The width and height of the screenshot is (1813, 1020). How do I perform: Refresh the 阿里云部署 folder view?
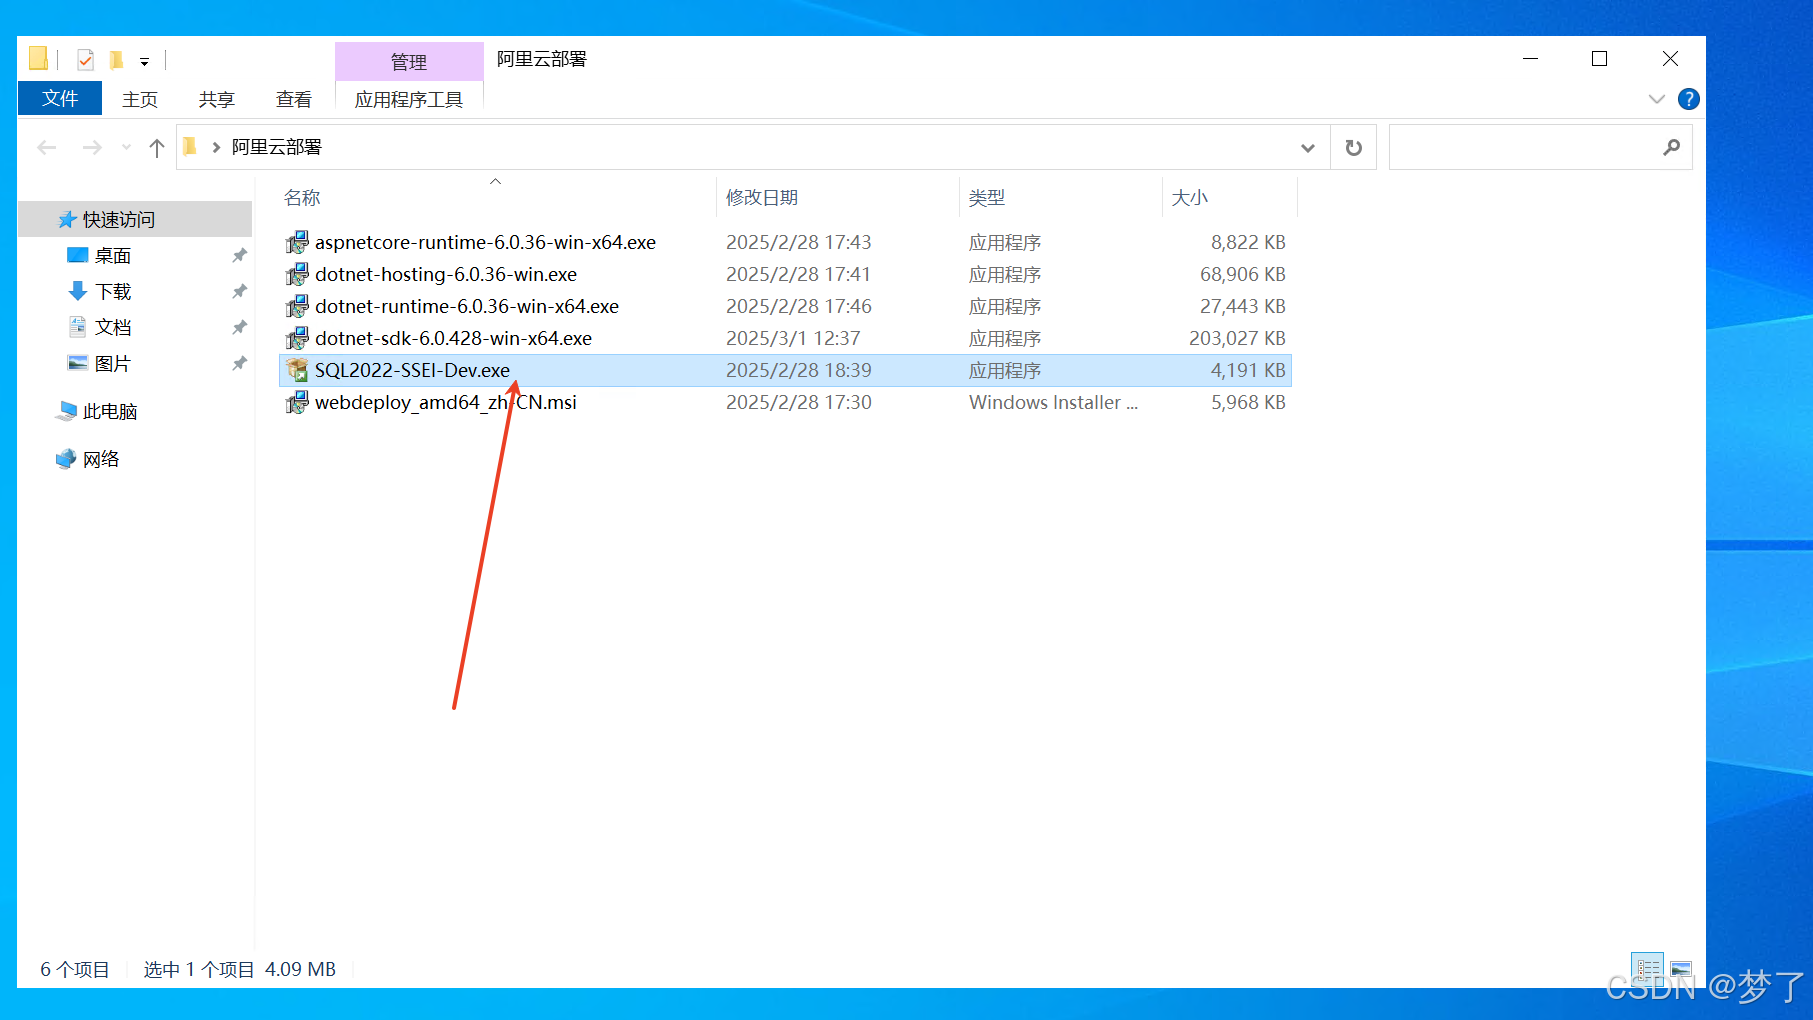pyautogui.click(x=1354, y=148)
